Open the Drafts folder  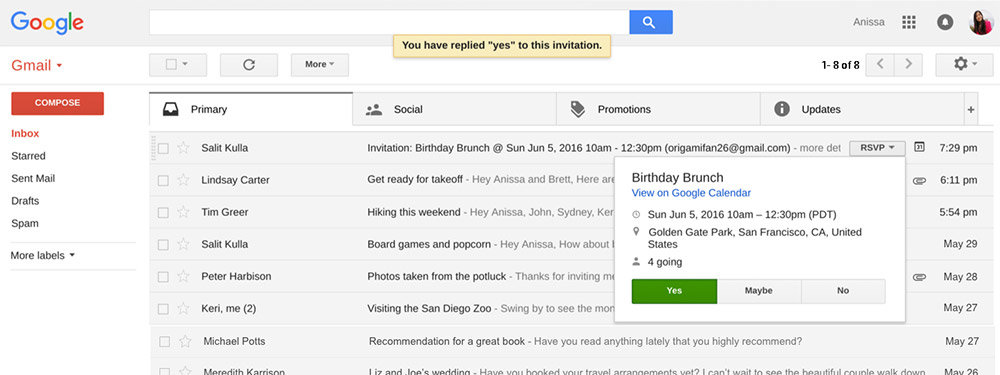click(x=25, y=201)
